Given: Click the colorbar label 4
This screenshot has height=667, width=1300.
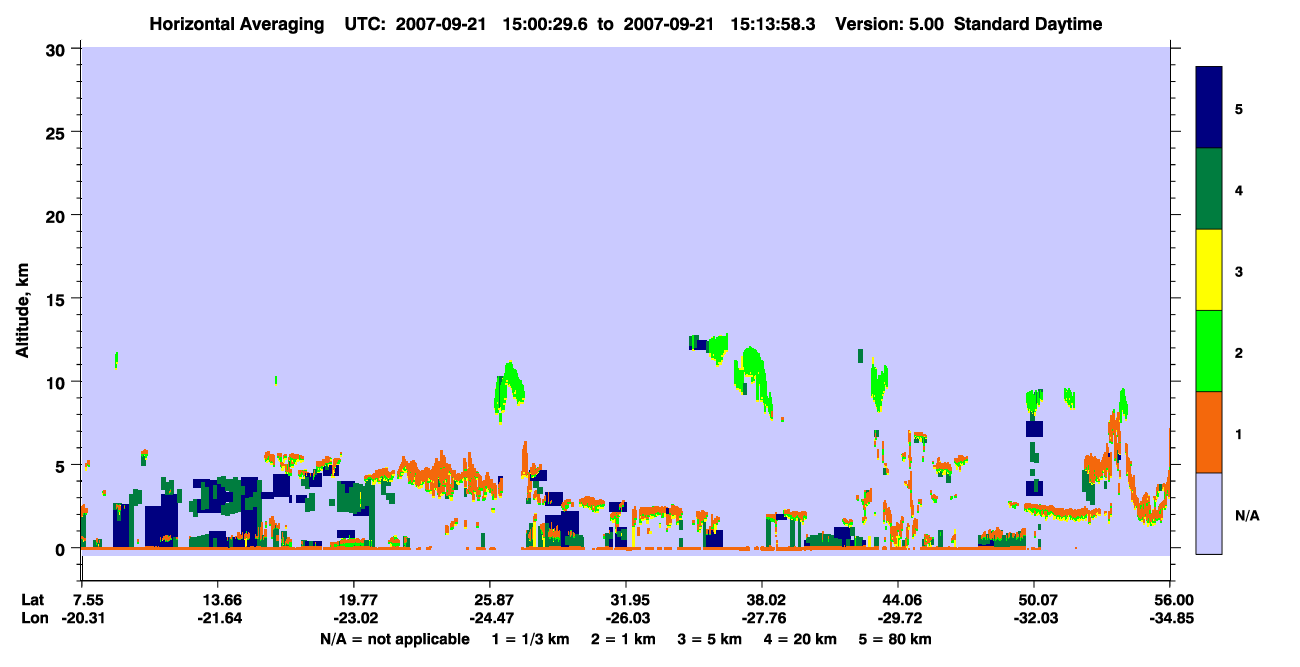Looking at the screenshot, I should pyautogui.click(x=1238, y=189).
